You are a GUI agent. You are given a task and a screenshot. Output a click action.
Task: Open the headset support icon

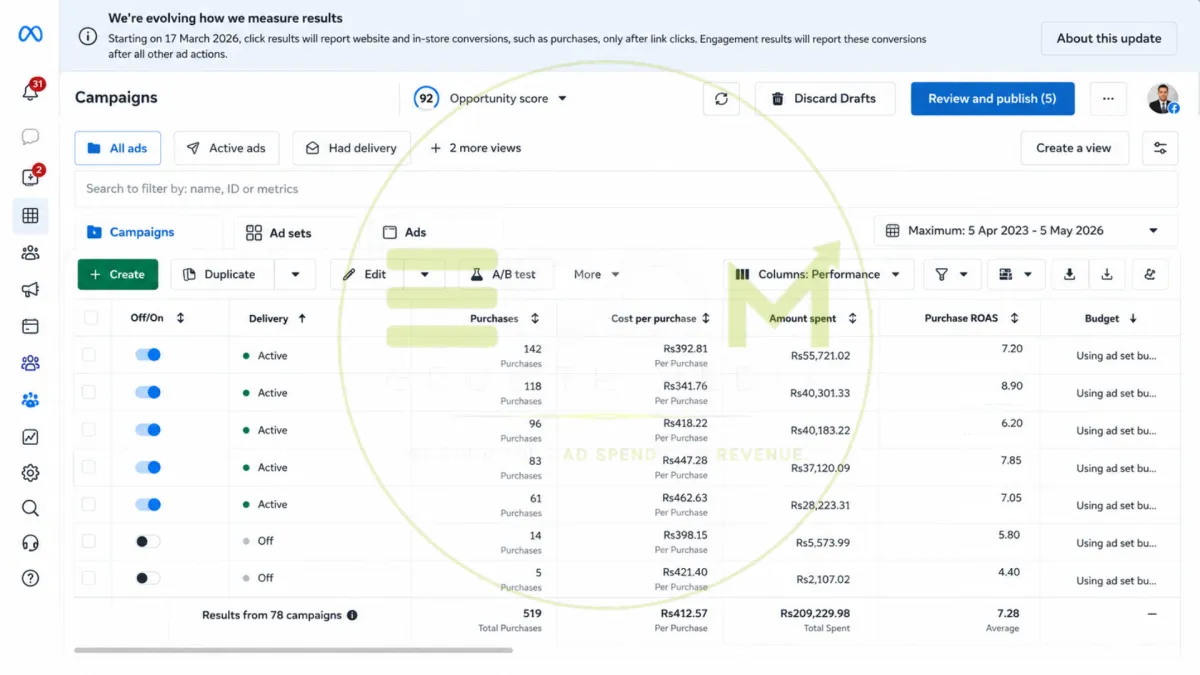tap(30, 543)
